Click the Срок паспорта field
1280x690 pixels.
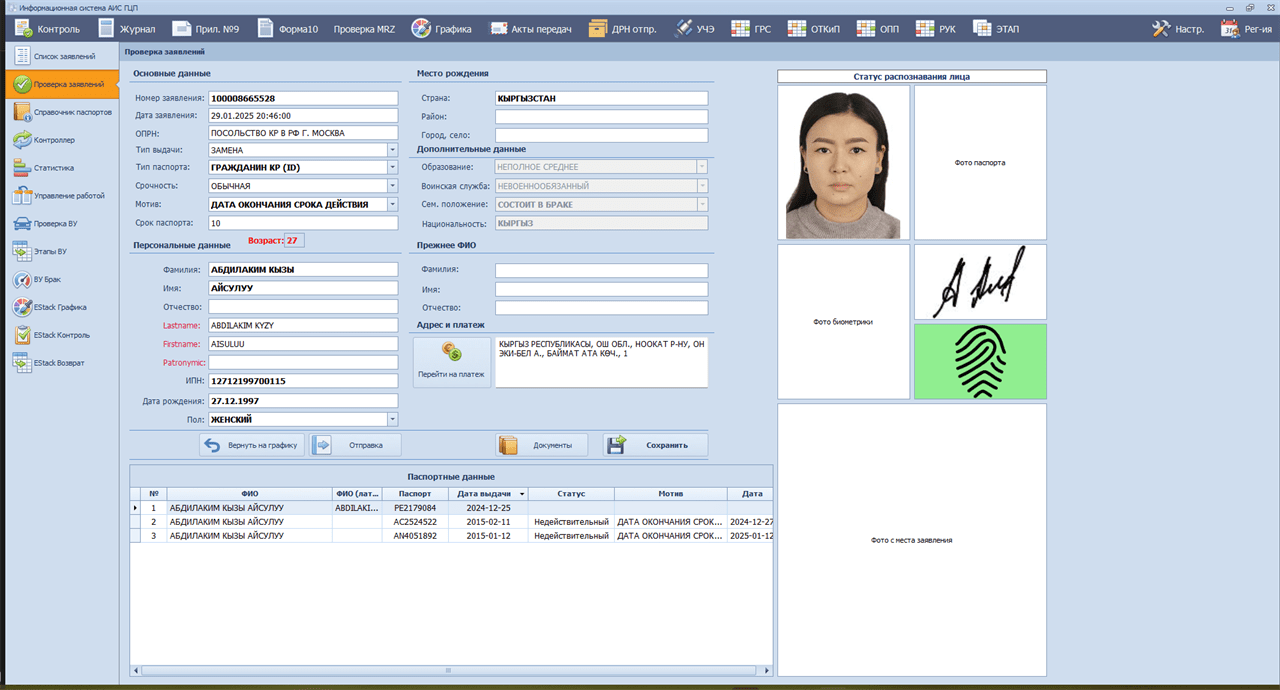click(303, 223)
